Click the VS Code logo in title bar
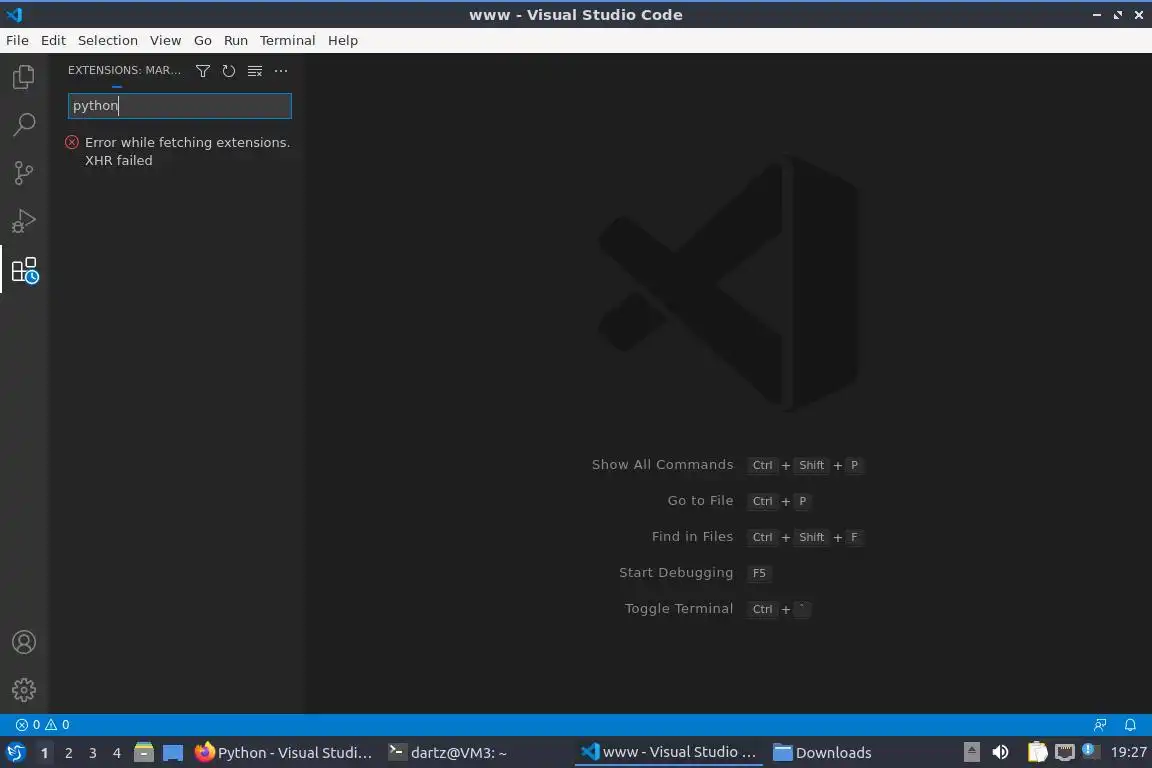 [15, 14]
